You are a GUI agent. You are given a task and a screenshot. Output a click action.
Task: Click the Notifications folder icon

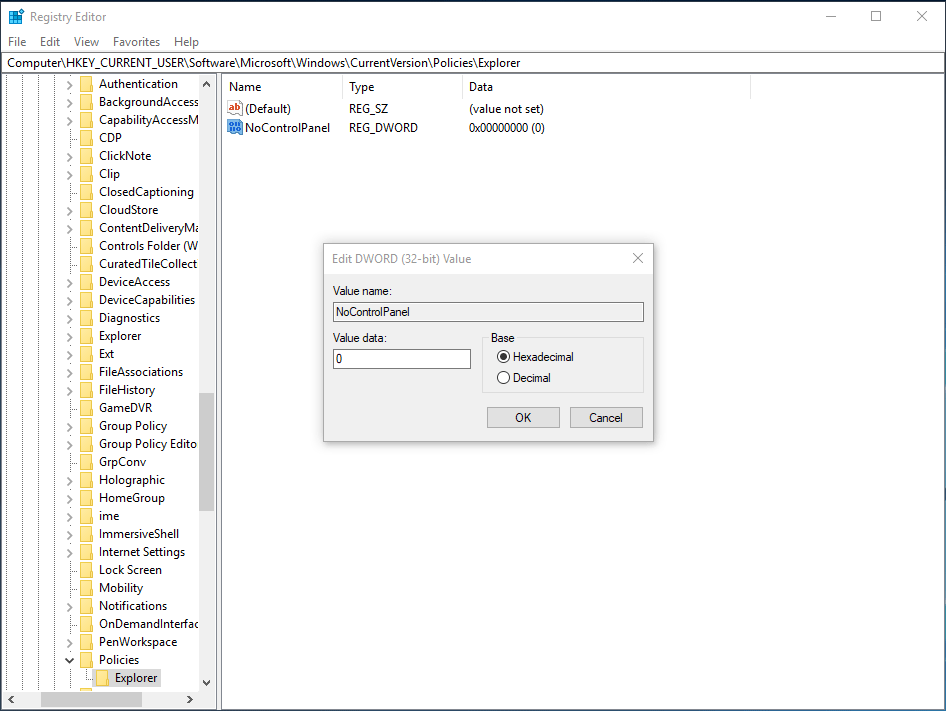87,606
